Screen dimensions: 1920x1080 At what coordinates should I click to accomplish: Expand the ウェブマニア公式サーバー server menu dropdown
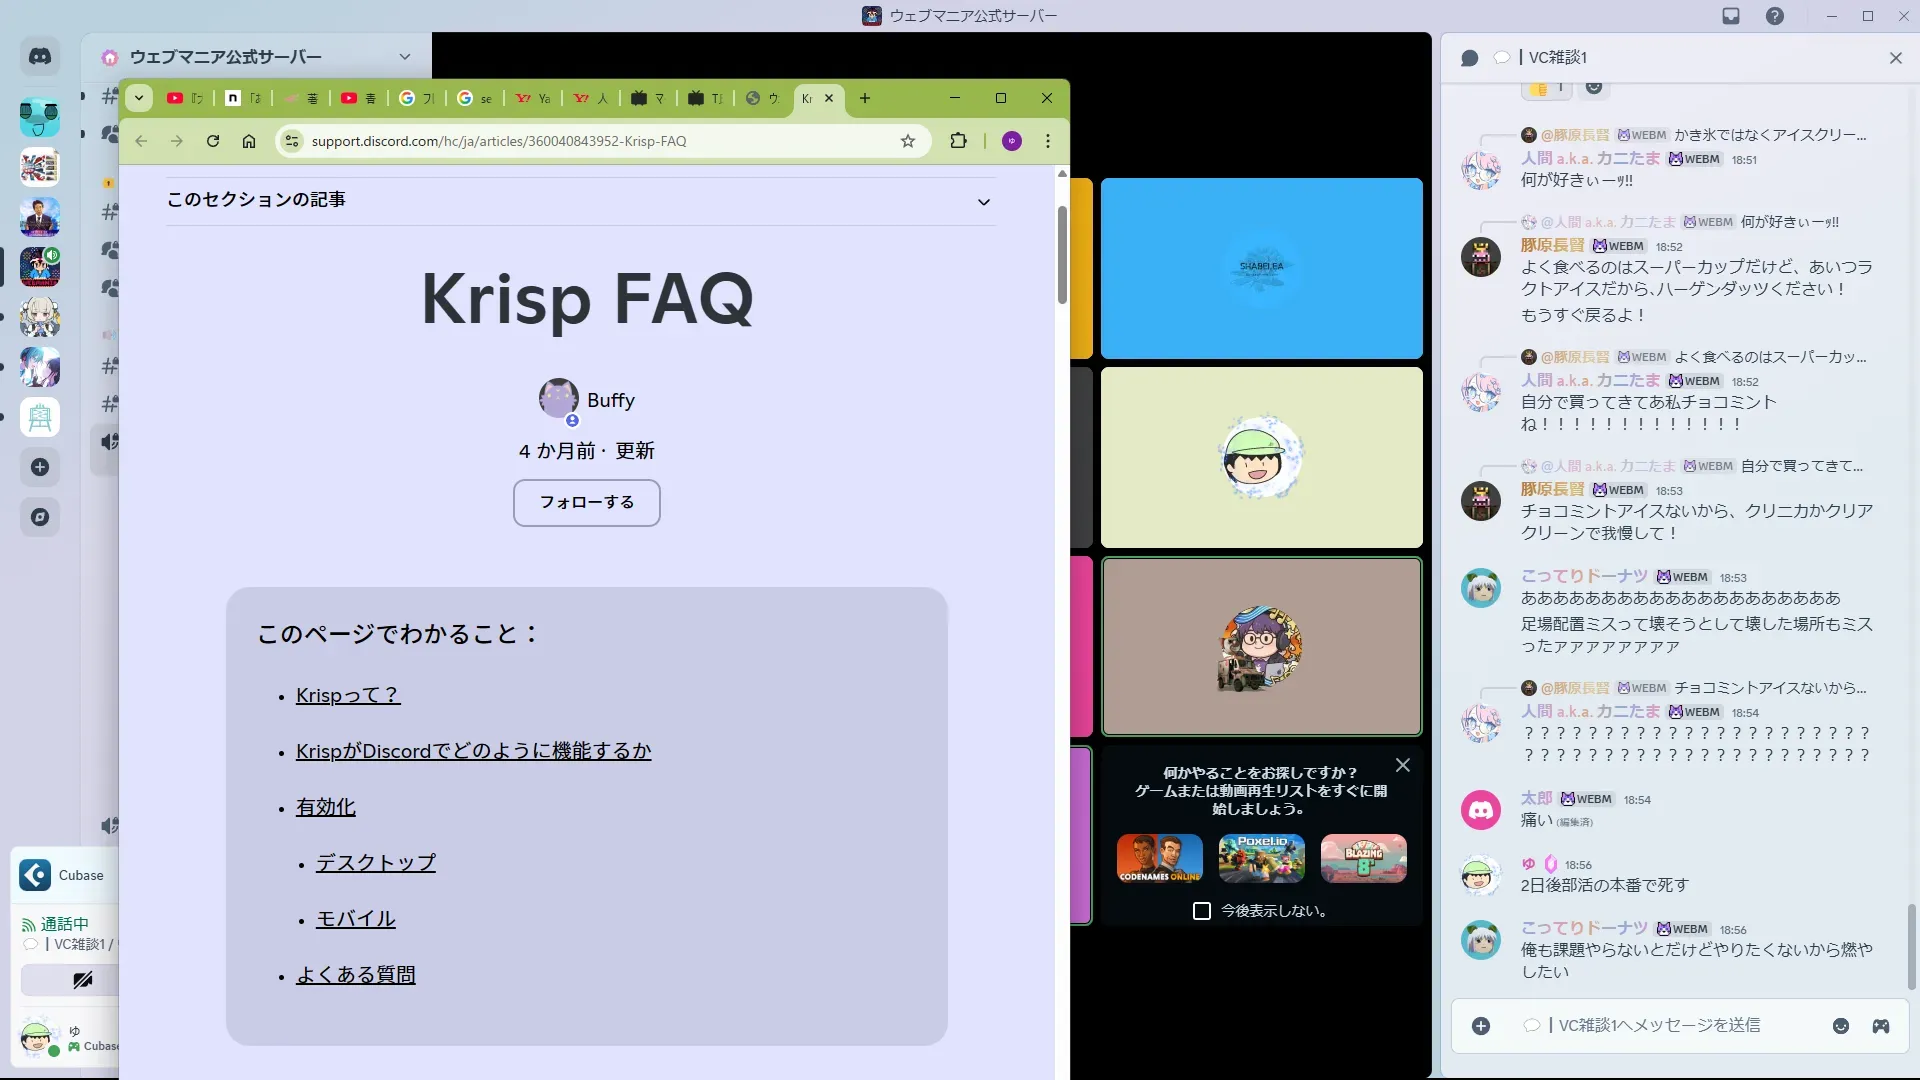pyautogui.click(x=404, y=57)
